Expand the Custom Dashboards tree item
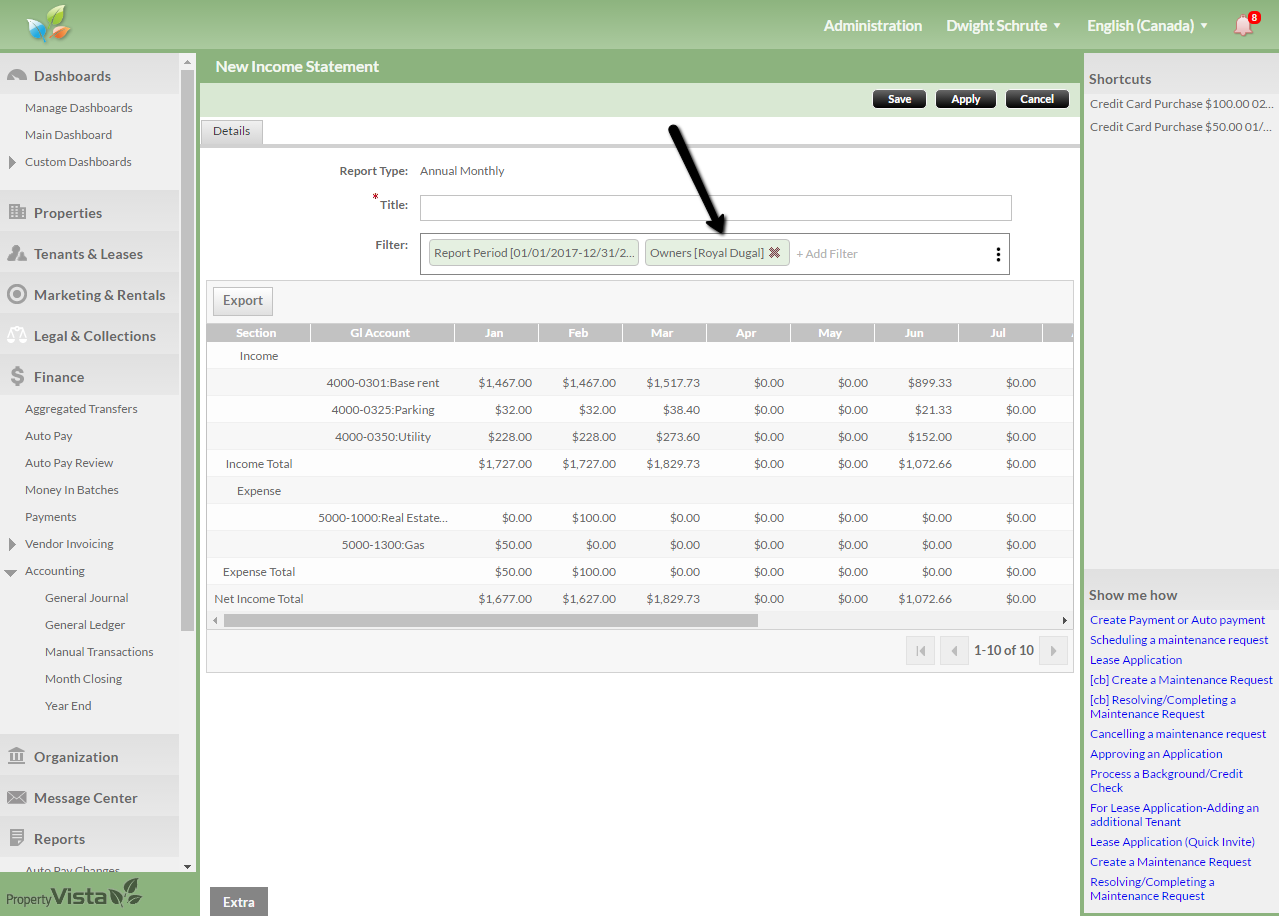The image size is (1279, 916). [x=12, y=162]
